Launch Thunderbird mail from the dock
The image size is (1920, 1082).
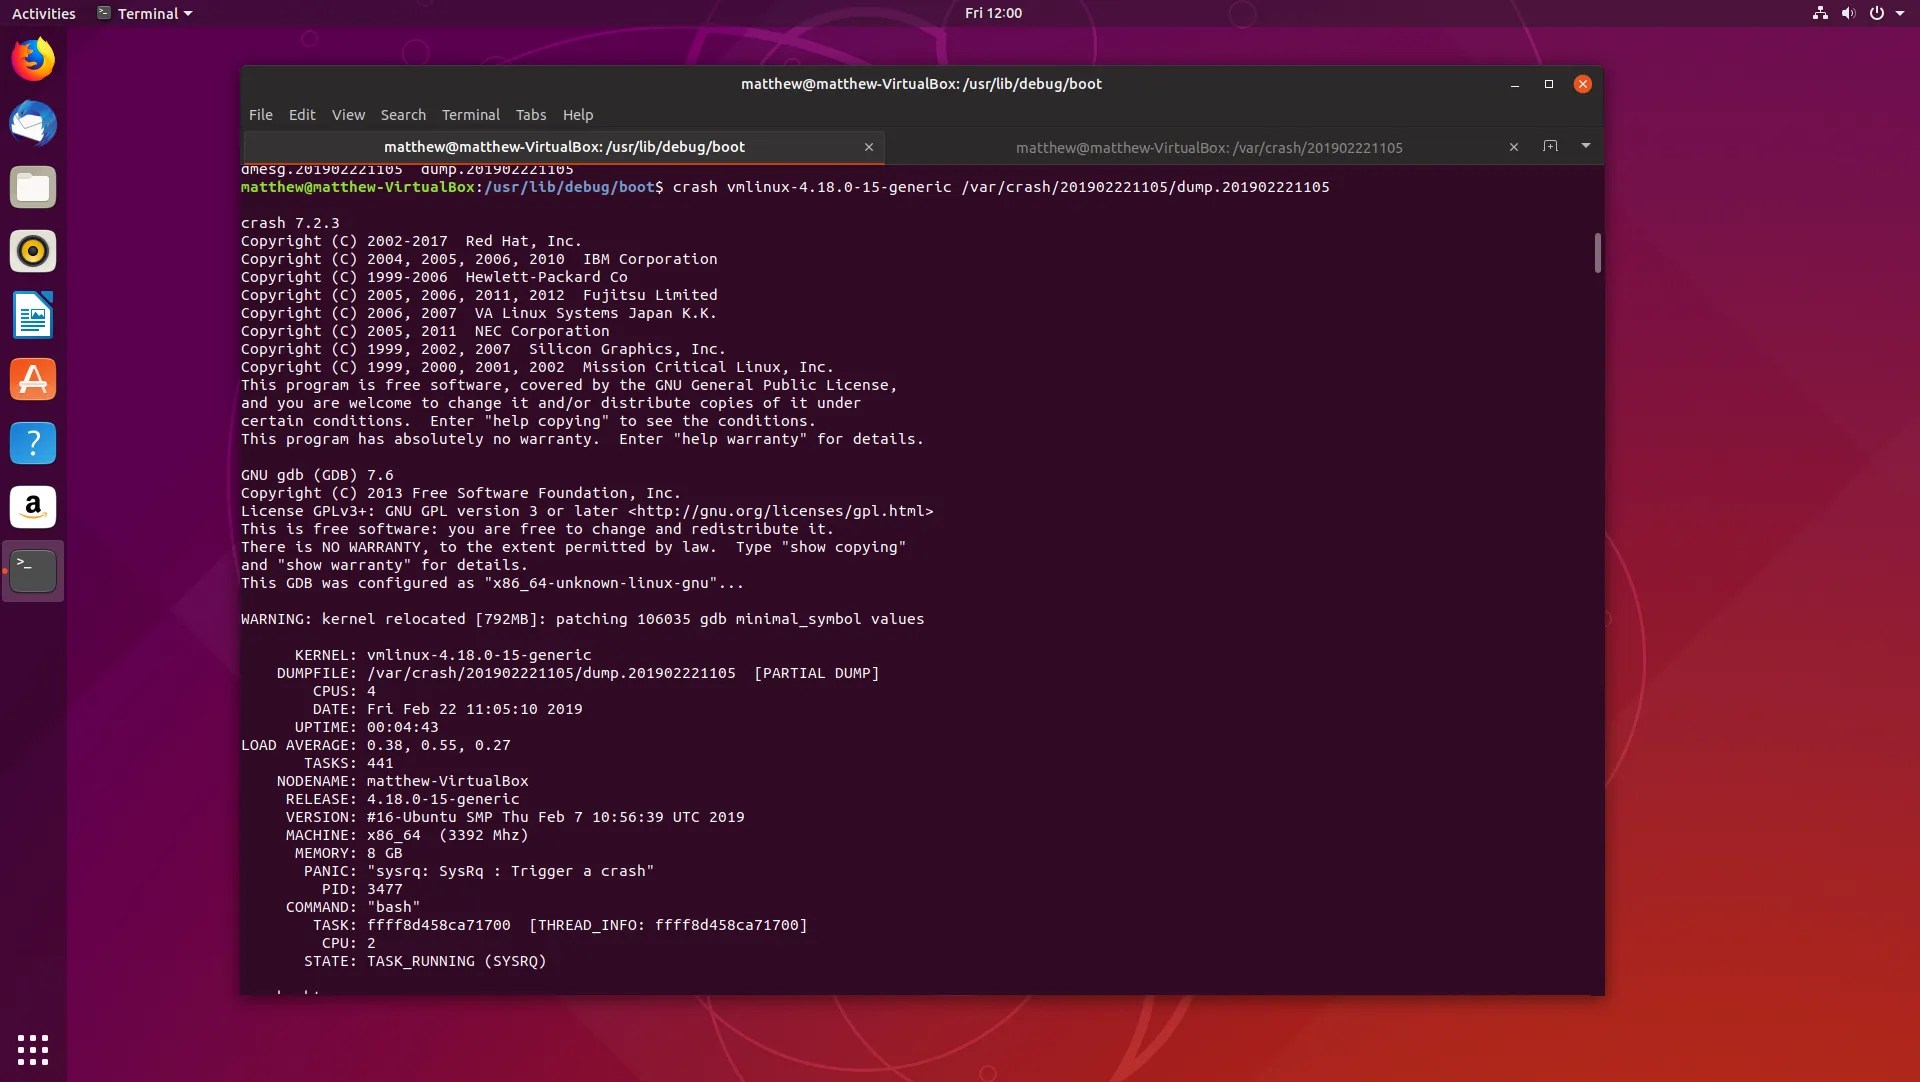pos(33,124)
